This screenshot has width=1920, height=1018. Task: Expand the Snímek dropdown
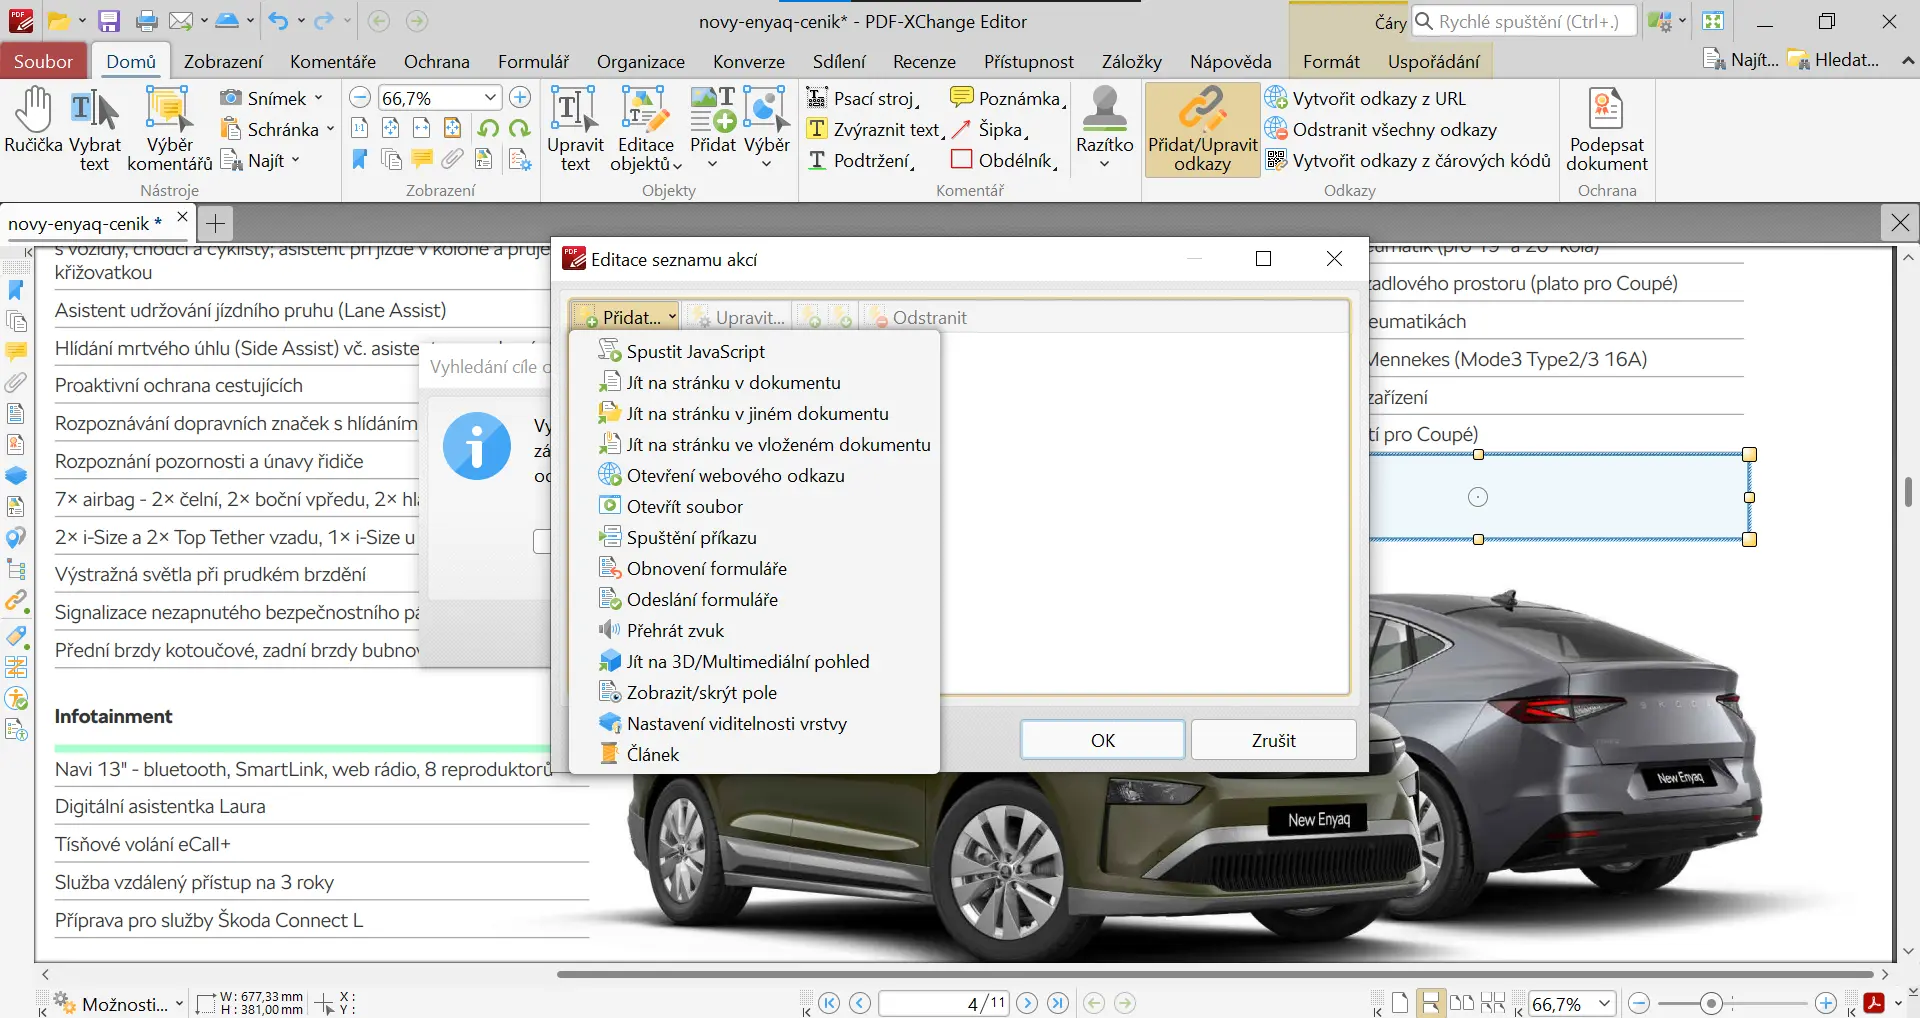coord(318,98)
